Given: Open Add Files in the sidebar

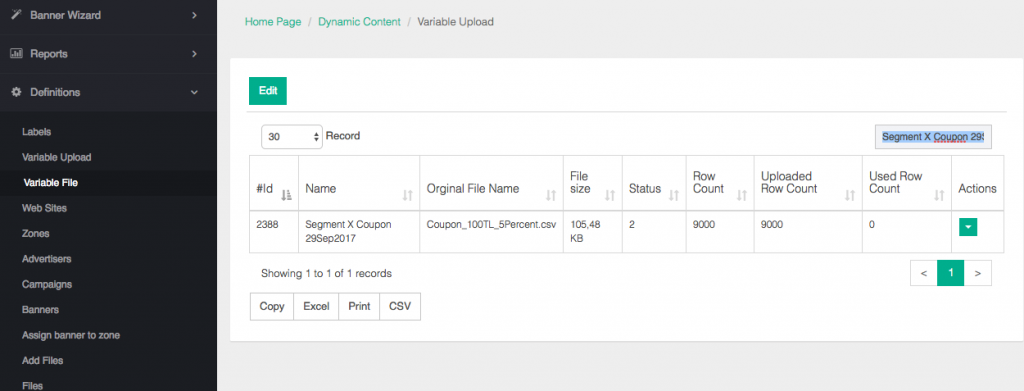Looking at the screenshot, I should tap(42, 360).
